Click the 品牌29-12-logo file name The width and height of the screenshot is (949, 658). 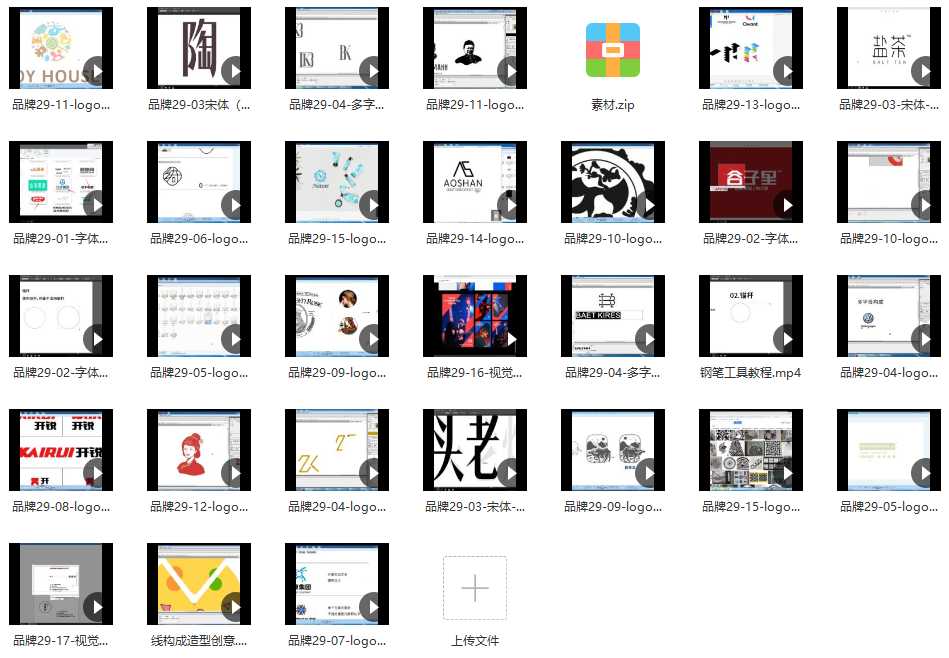[x=199, y=506]
